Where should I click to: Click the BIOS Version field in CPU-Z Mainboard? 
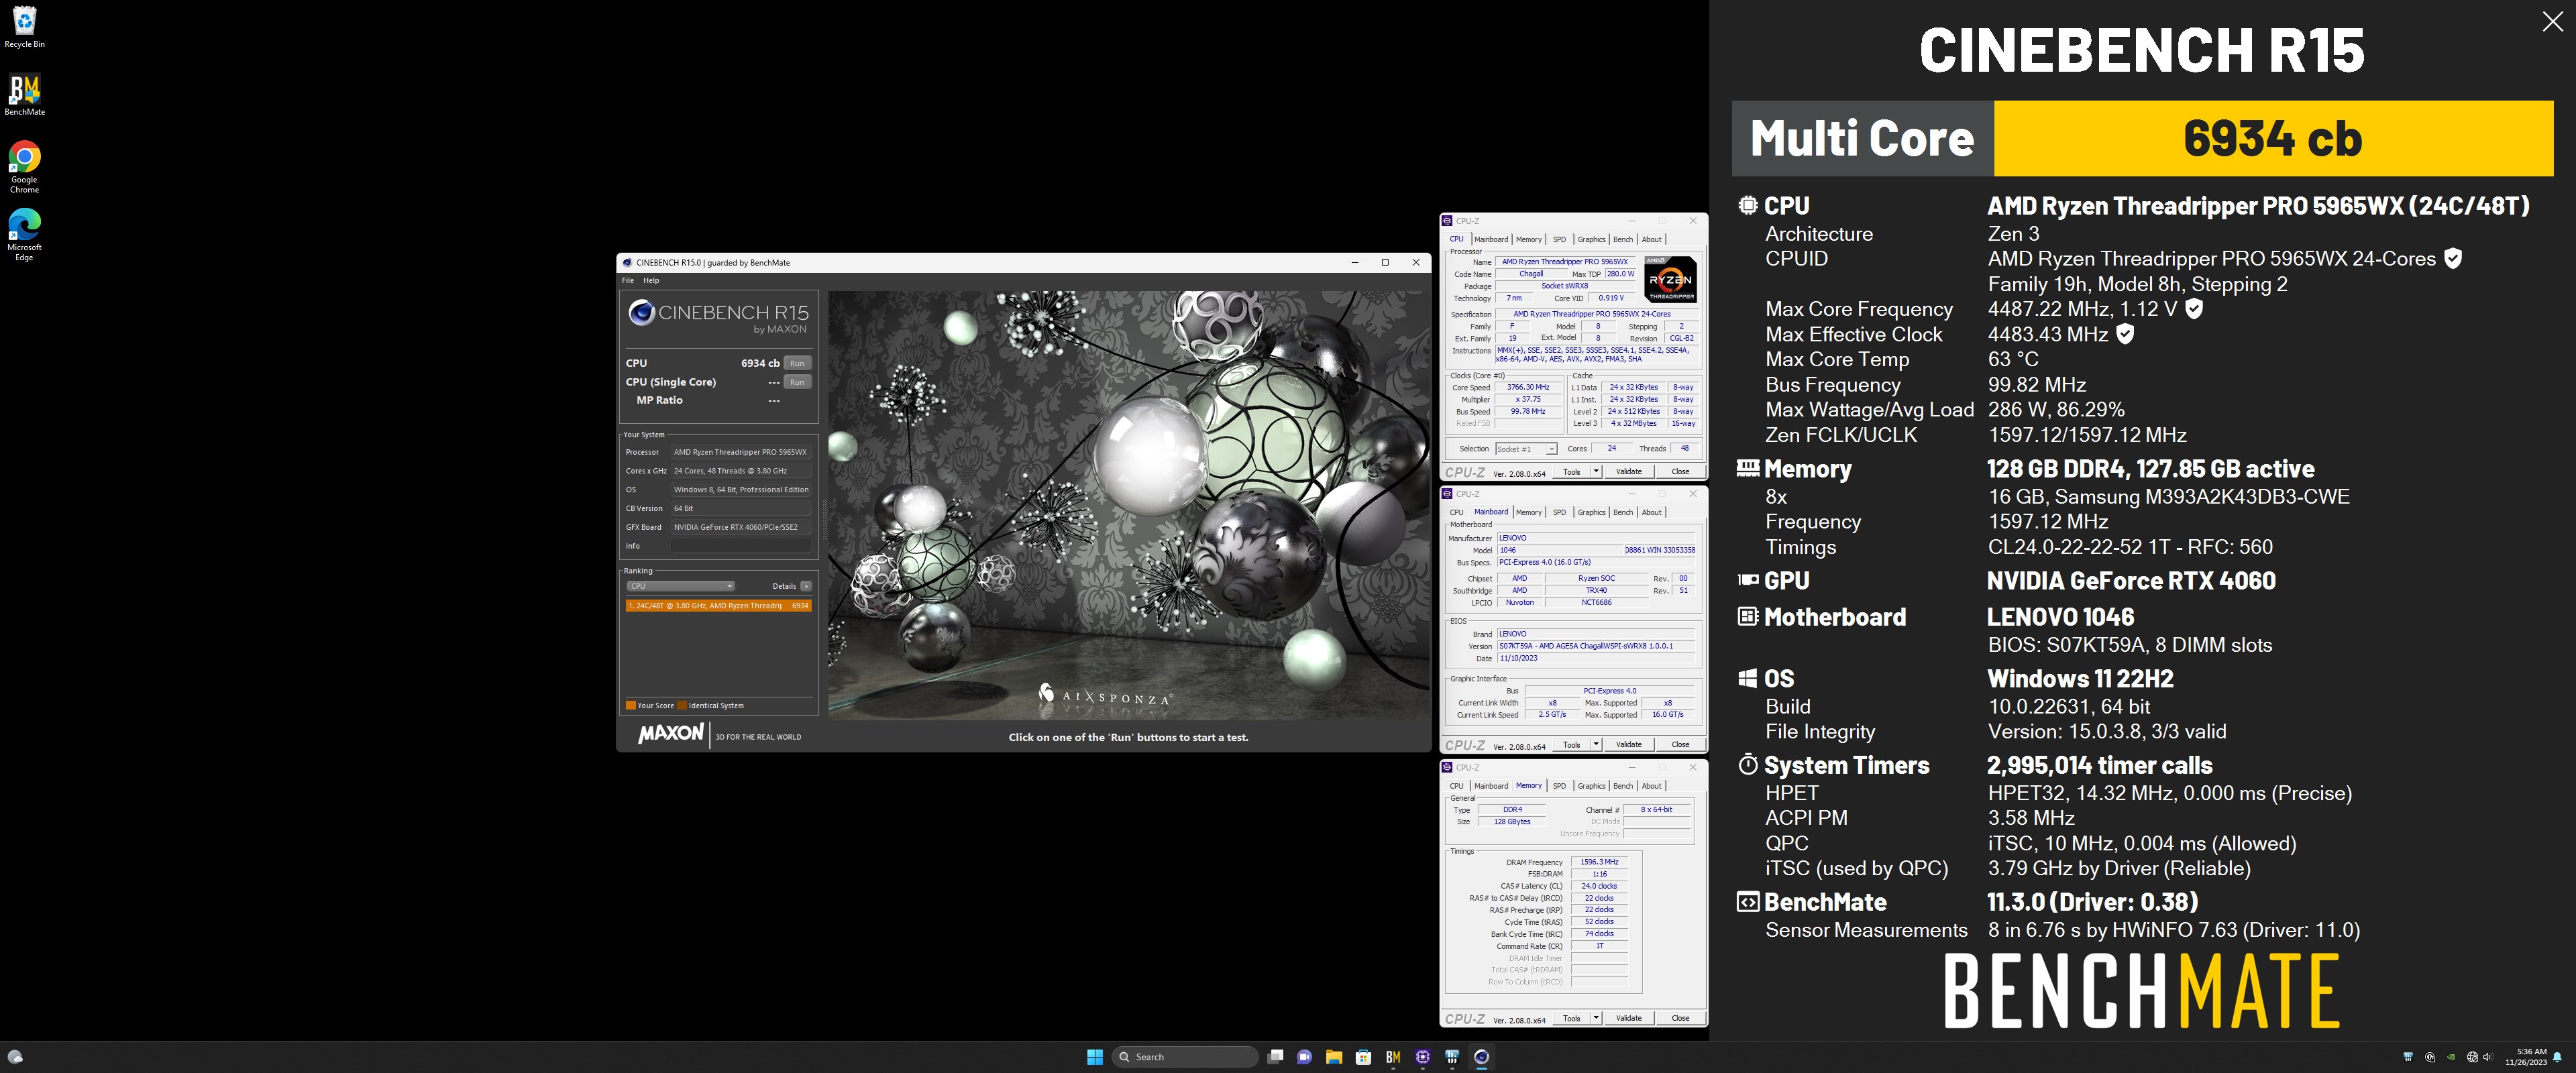pyautogui.click(x=1596, y=646)
